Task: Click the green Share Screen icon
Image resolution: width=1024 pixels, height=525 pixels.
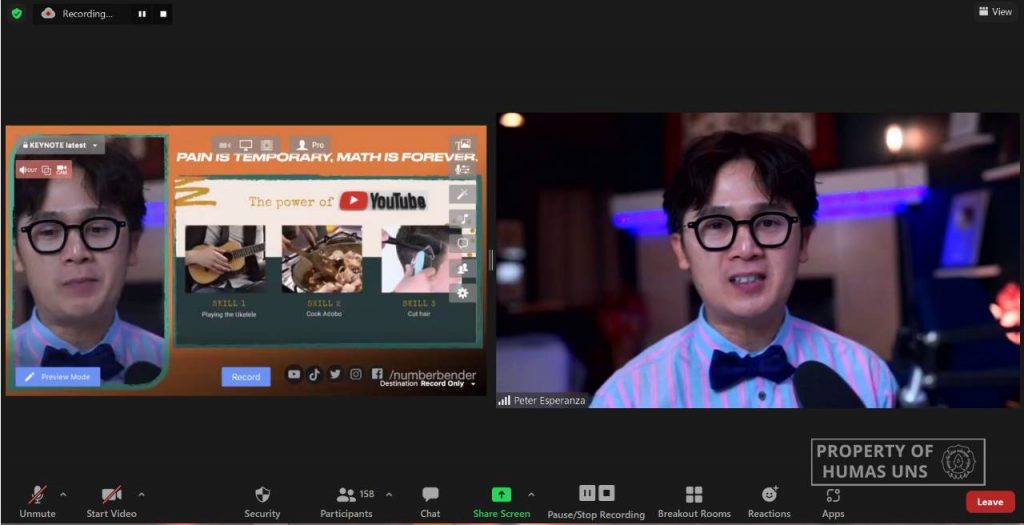Action: coord(502,494)
